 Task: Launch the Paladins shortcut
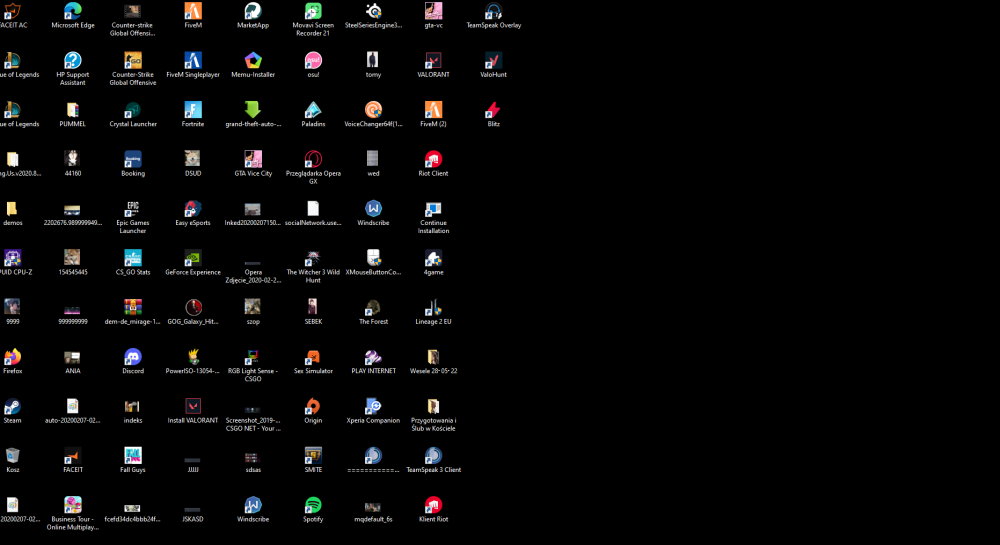[x=312, y=110]
